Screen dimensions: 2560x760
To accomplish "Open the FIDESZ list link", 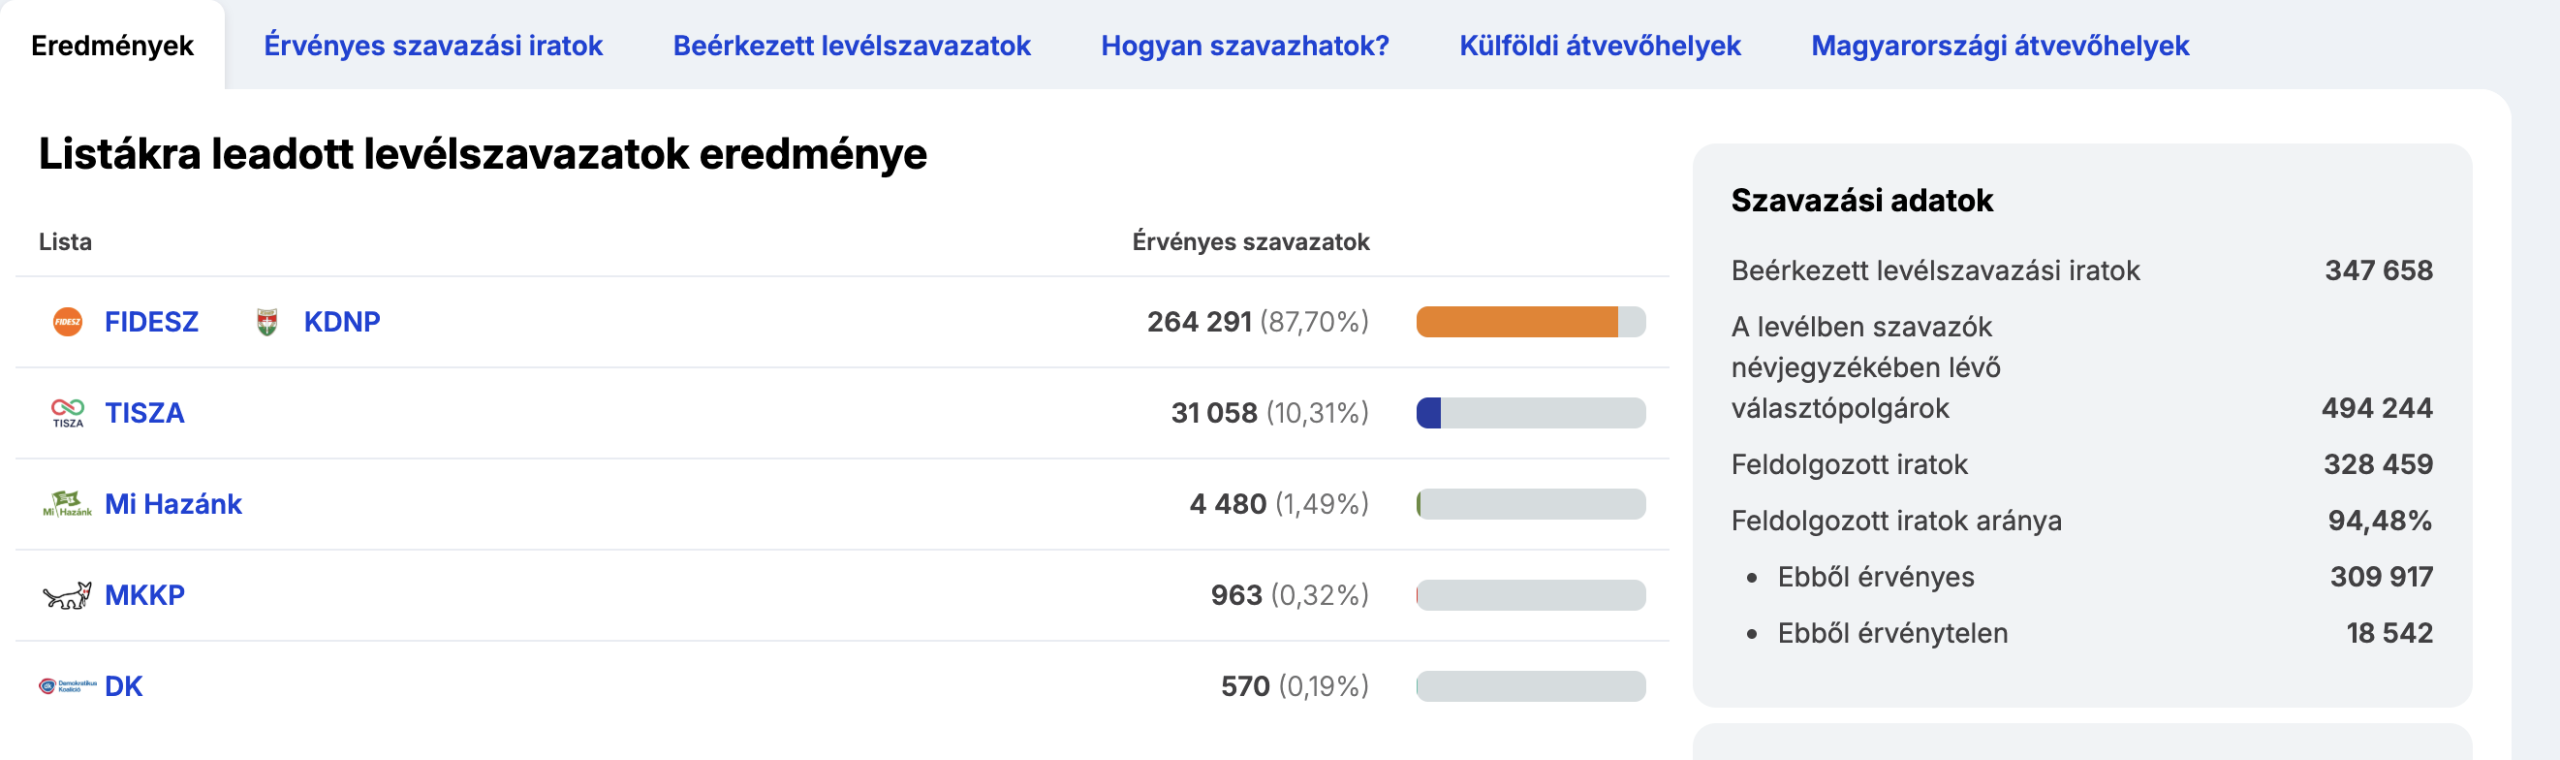I will coord(152,322).
